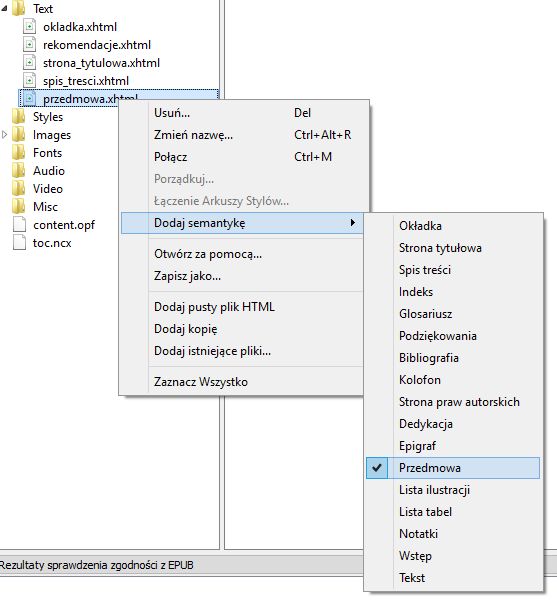Image resolution: width=557 pixels, height=602 pixels.
Task: Click the Misc folder icon
Action: pyautogui.click(x=18, y=207)
